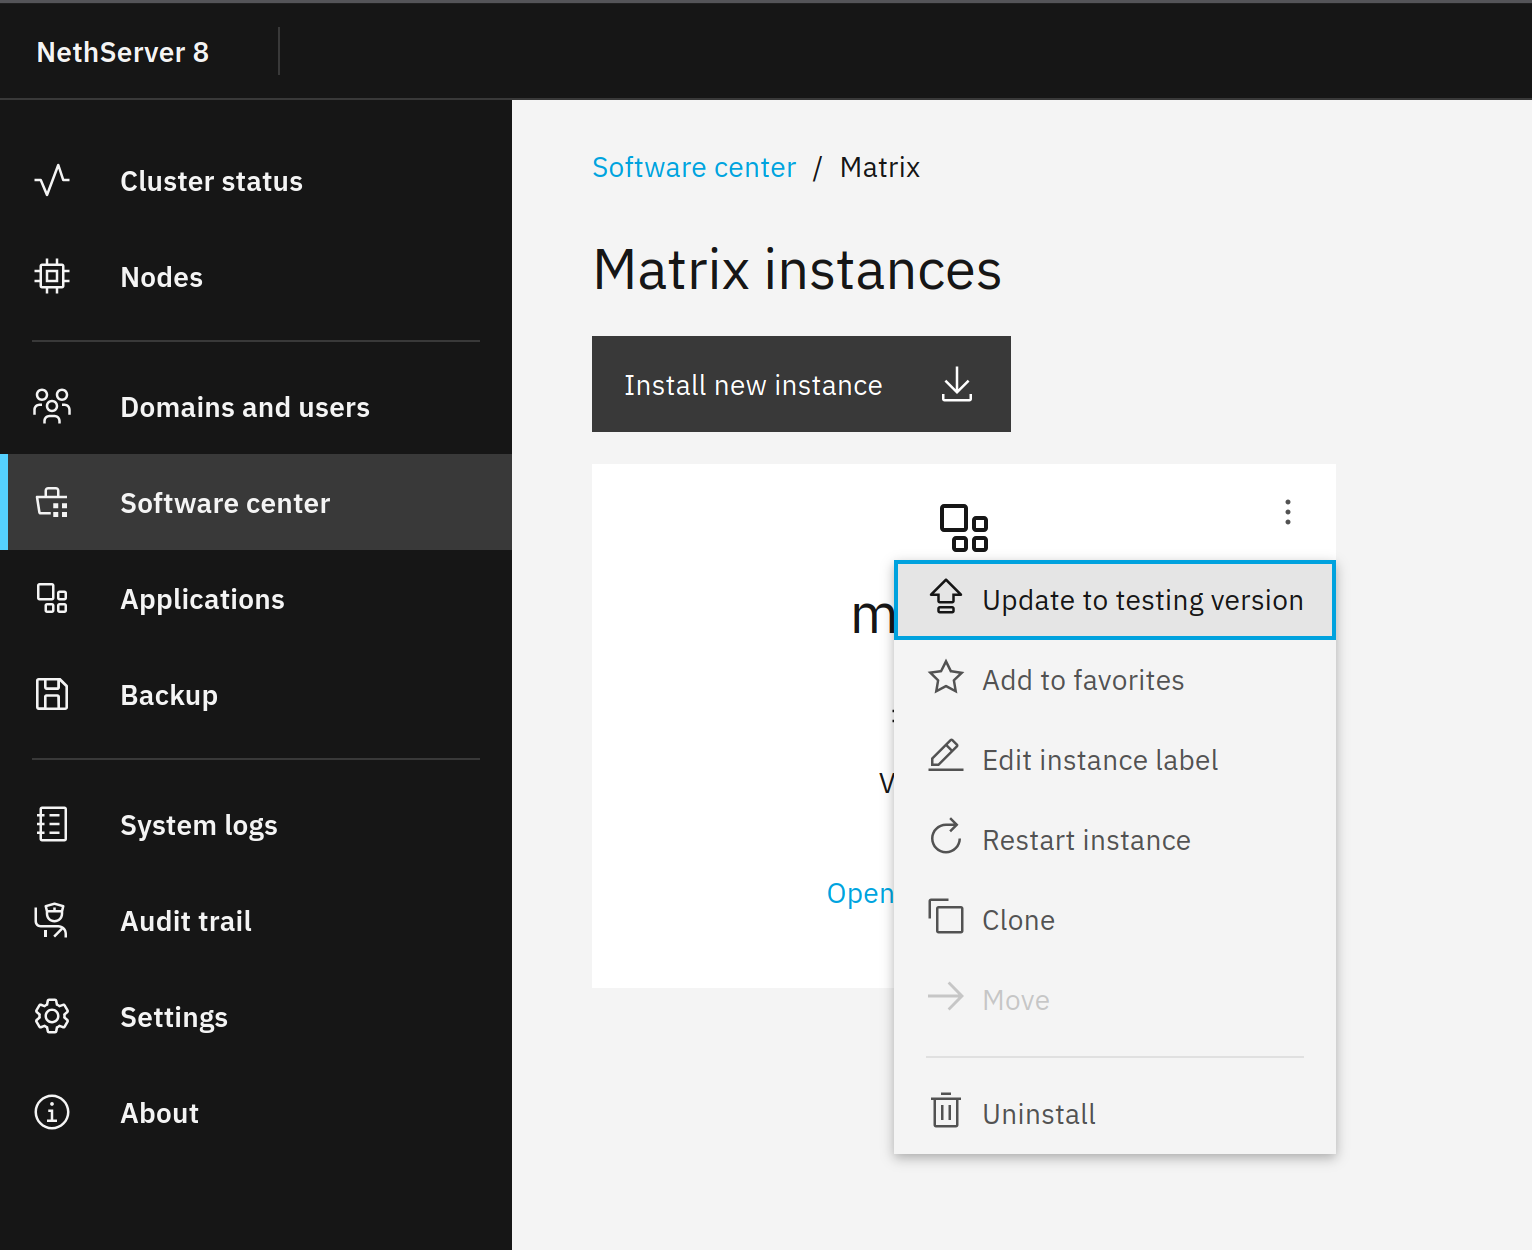The width and height of the screenshot is (1532, 1250).
Task: Toggle the three-dot overflow menu on card
Action: (1287, 512)
